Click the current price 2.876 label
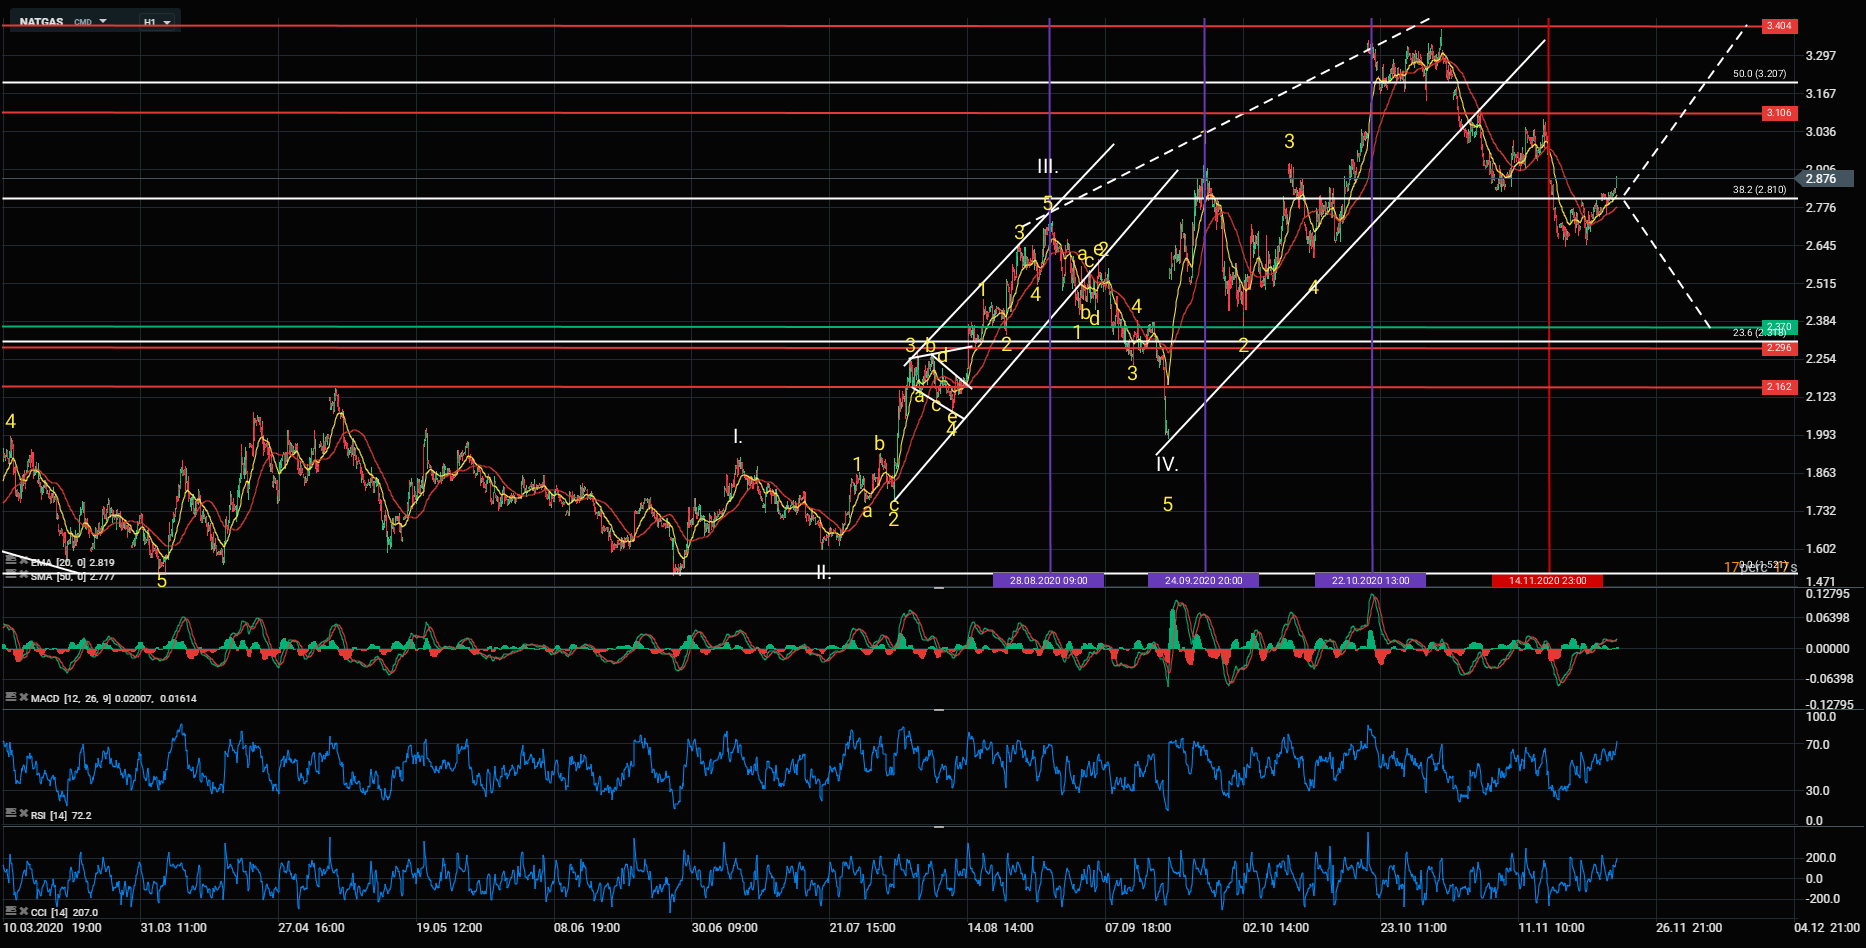The width and height of the screenshot is (1866, 948). coord(1825,179)
